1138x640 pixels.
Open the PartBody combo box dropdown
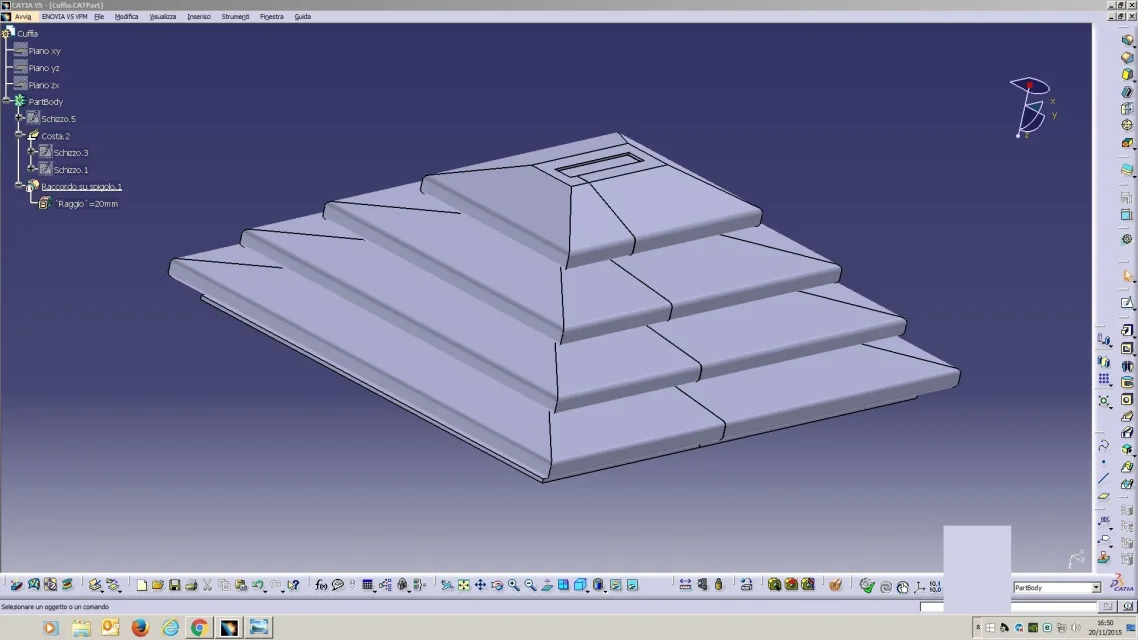click(1096, 588)
